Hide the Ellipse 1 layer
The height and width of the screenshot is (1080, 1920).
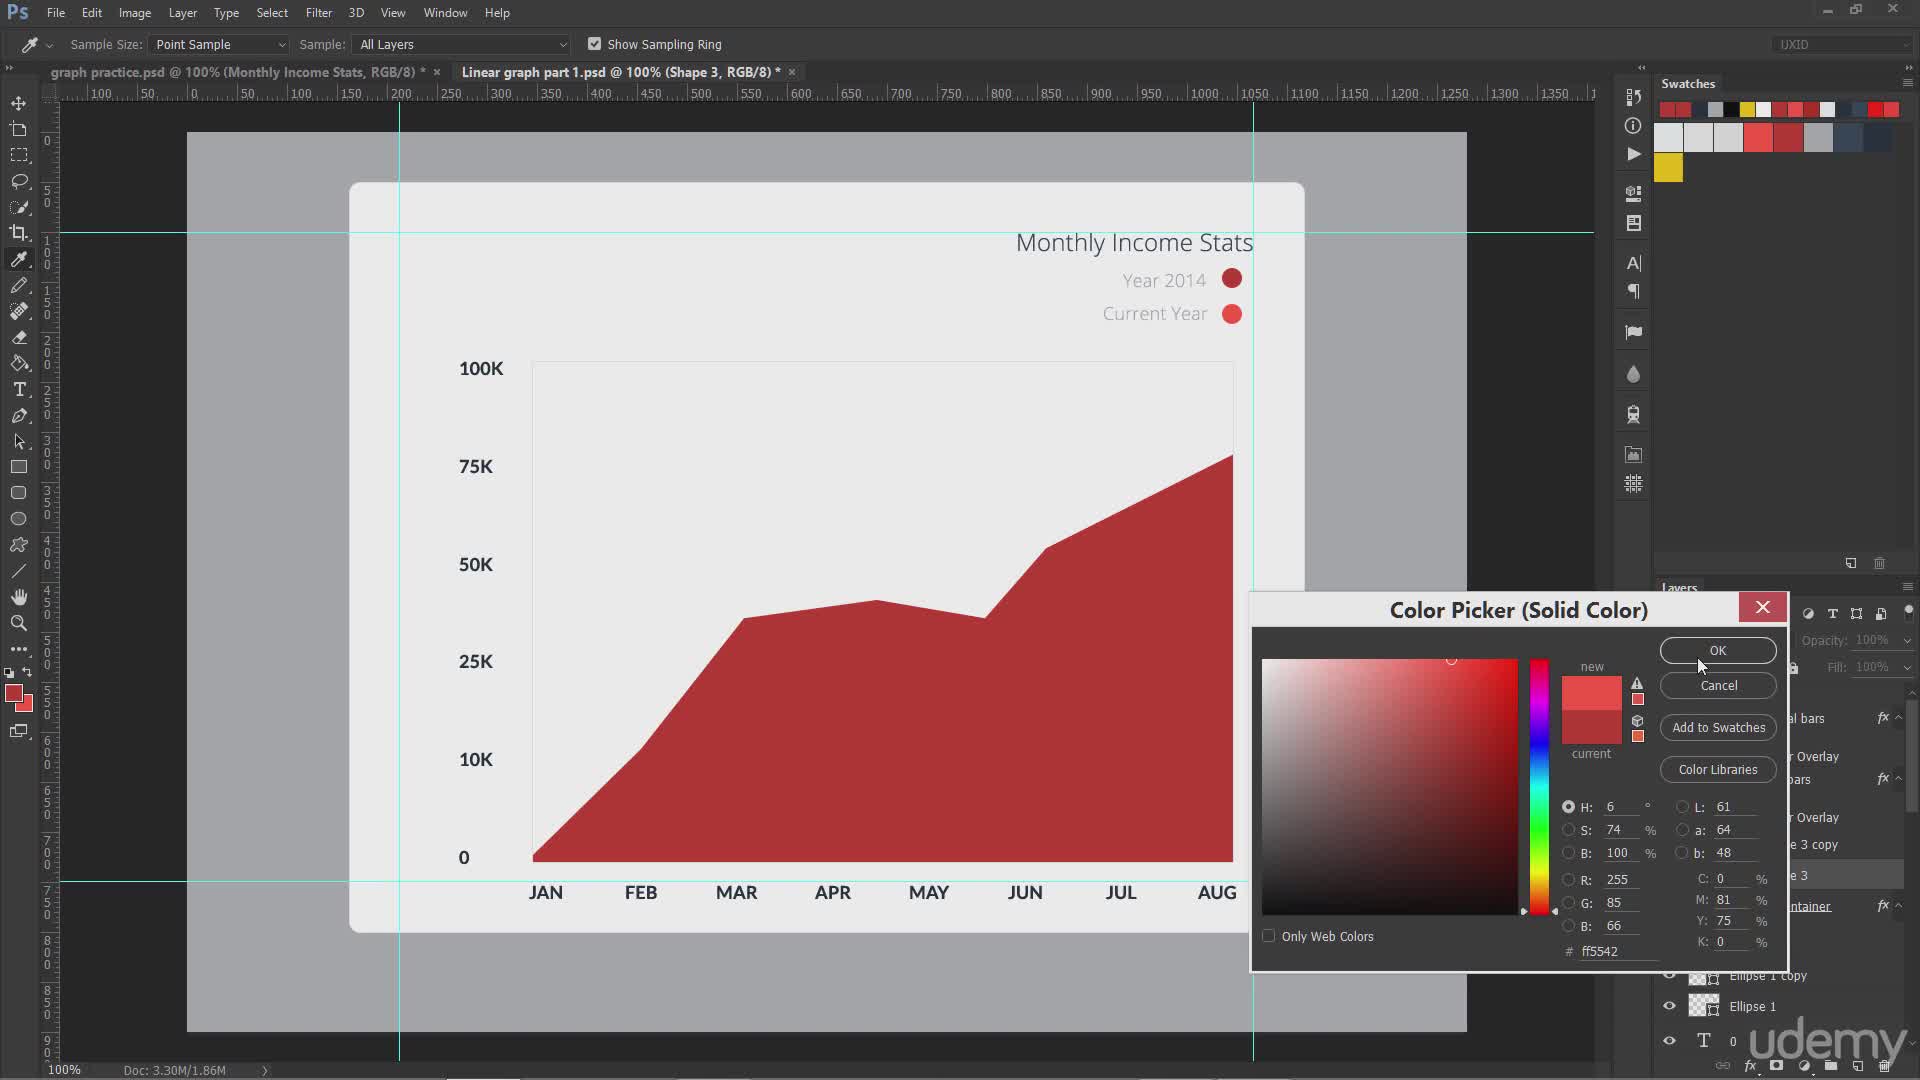point(1669,1006)
